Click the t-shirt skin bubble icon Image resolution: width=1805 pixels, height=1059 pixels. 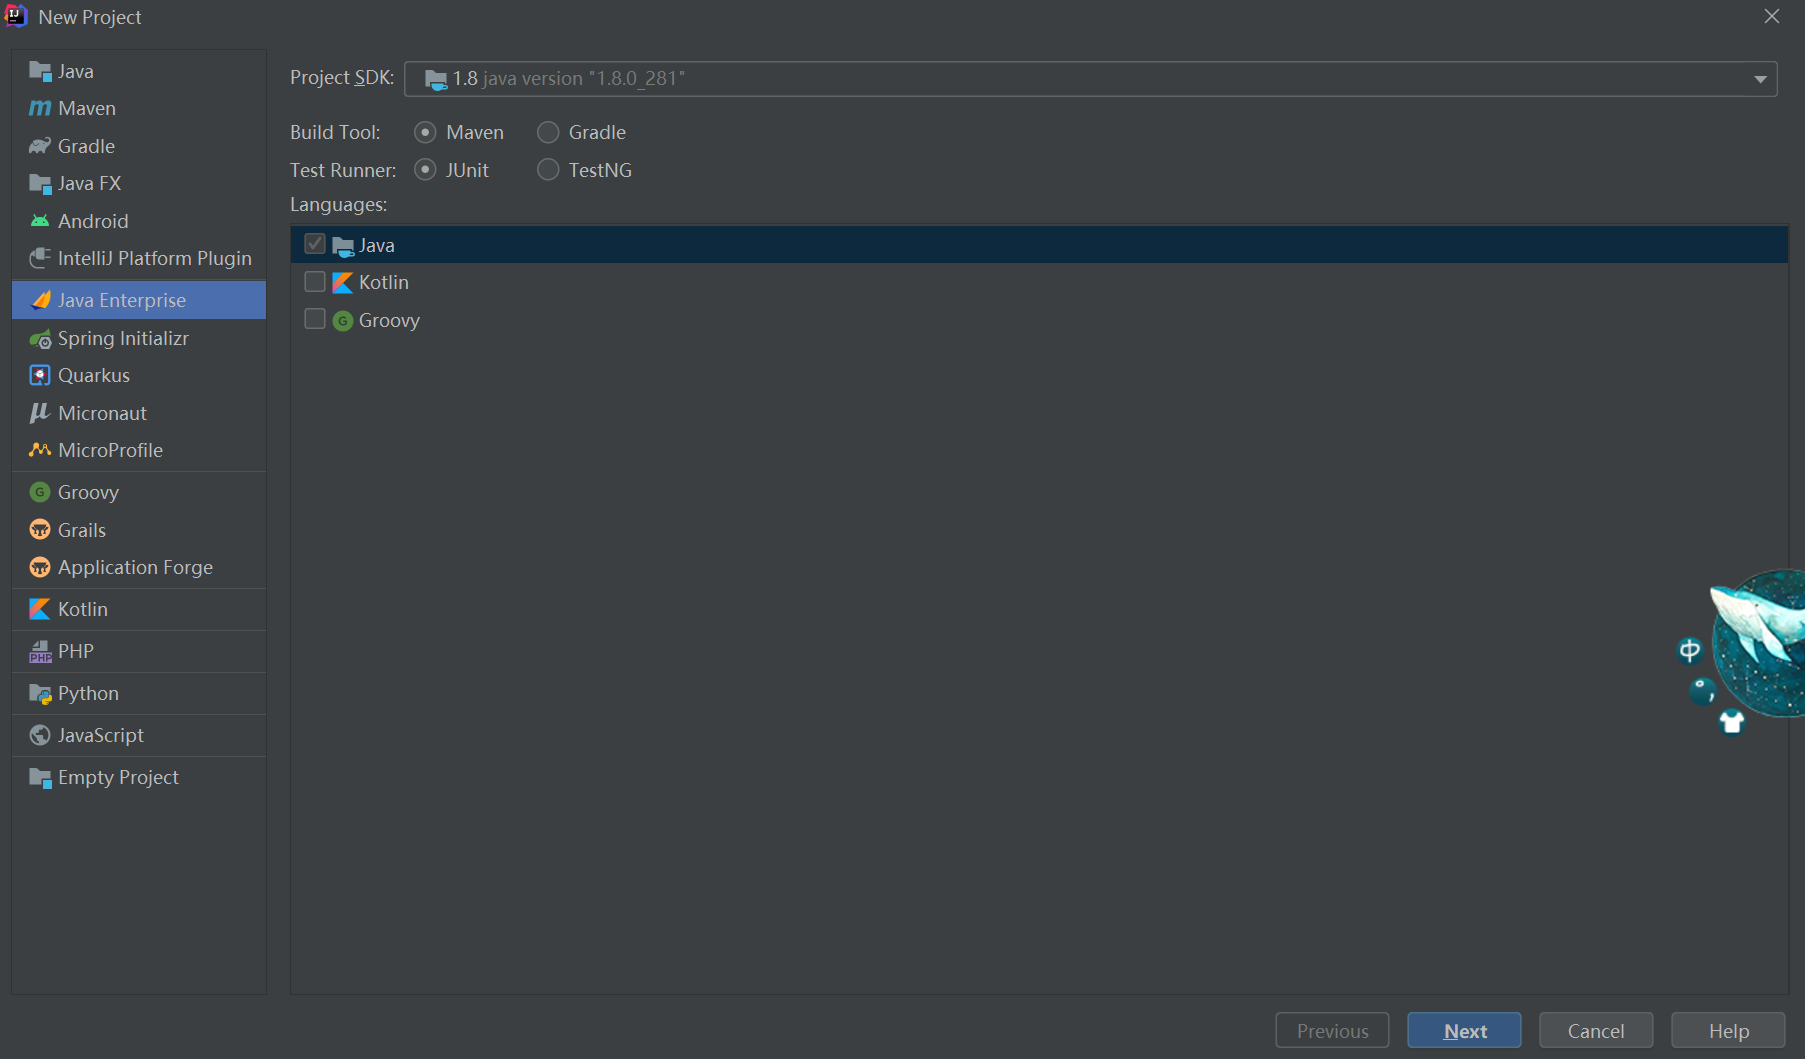[x=1731, y=721]
